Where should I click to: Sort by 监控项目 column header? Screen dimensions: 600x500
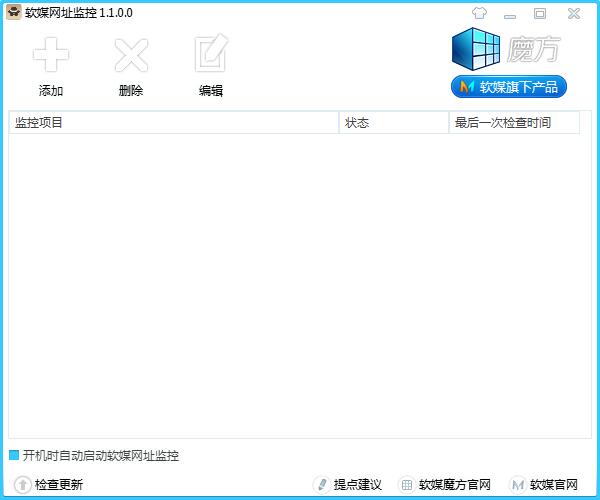pyautogui.click(x=174, y=123)
